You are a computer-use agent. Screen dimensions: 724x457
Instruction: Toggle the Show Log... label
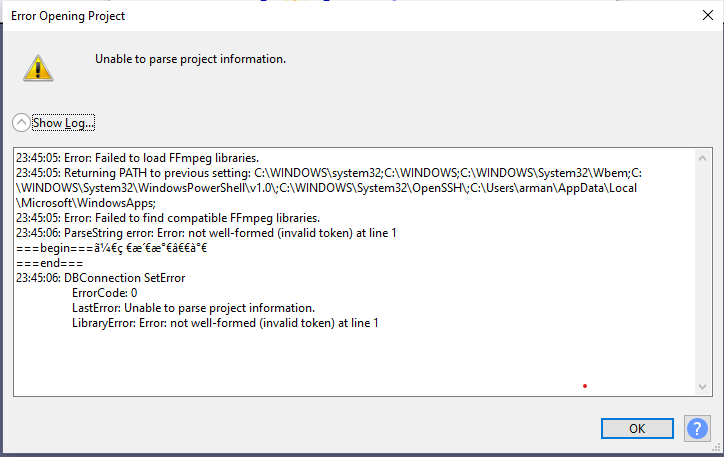(x=63, y=123)
